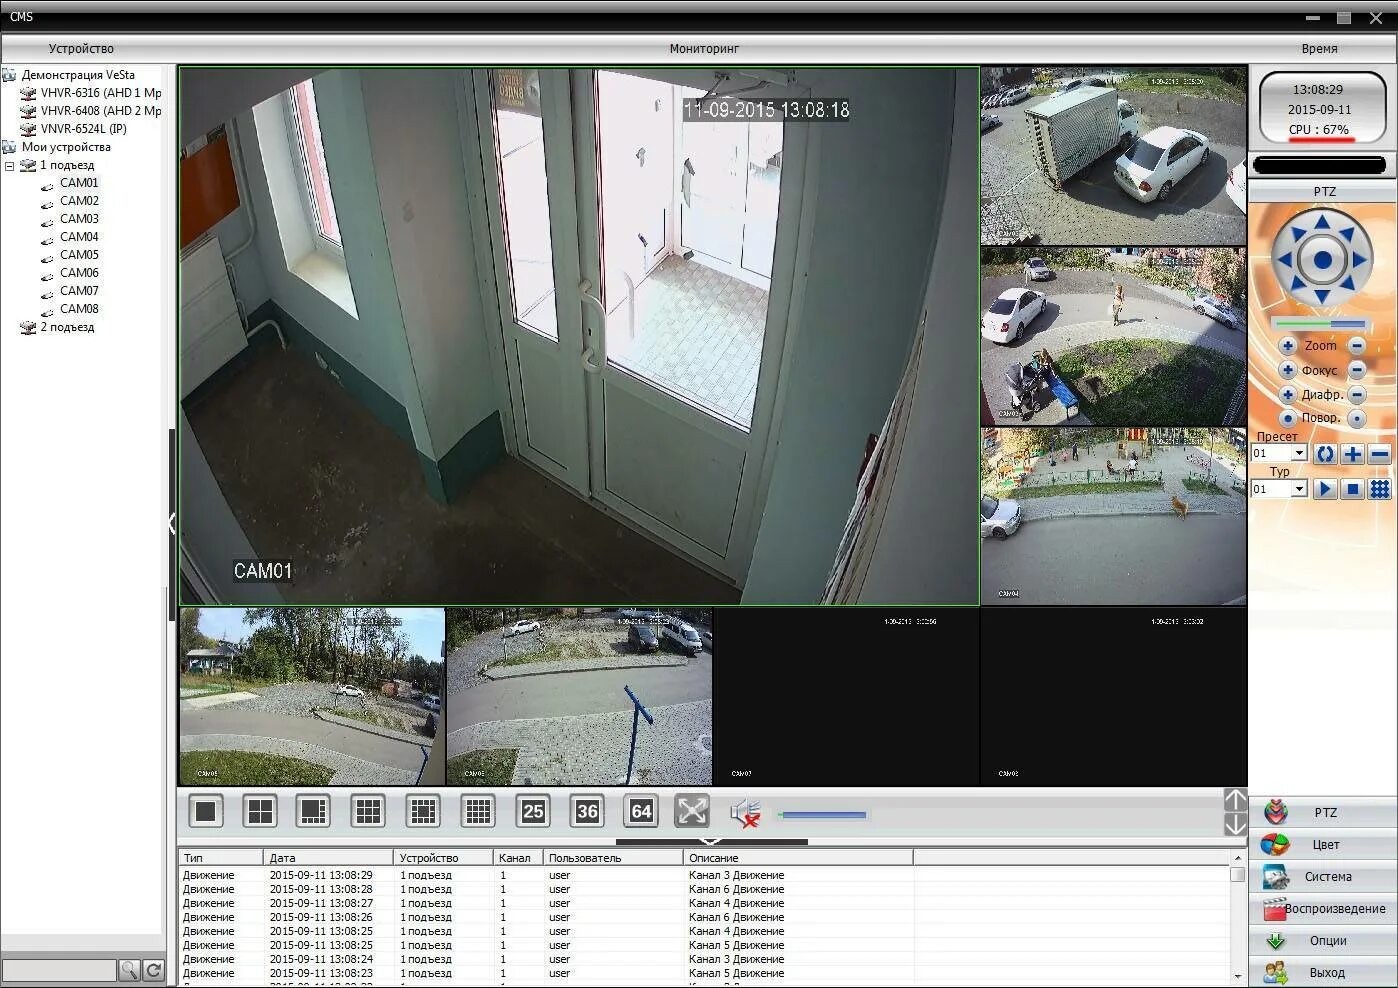The width and height of the screenshot is (1398, 988).
Task: Click the Zoom minus button
Action: [1357, 346]
